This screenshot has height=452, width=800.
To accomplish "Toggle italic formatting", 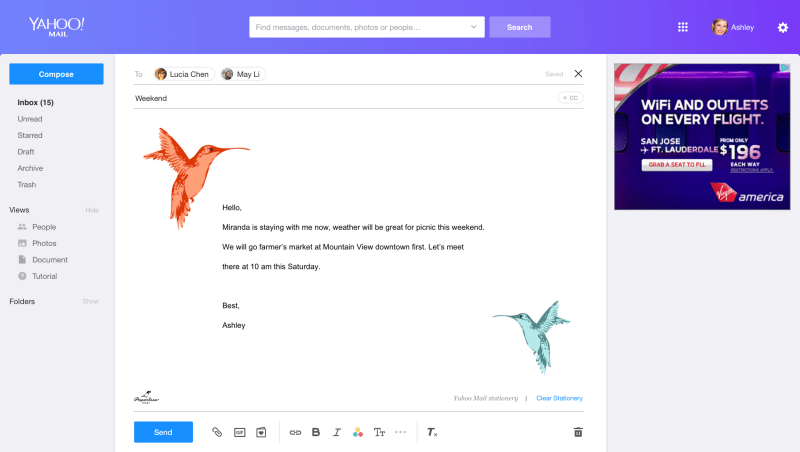I will point(337,432).
